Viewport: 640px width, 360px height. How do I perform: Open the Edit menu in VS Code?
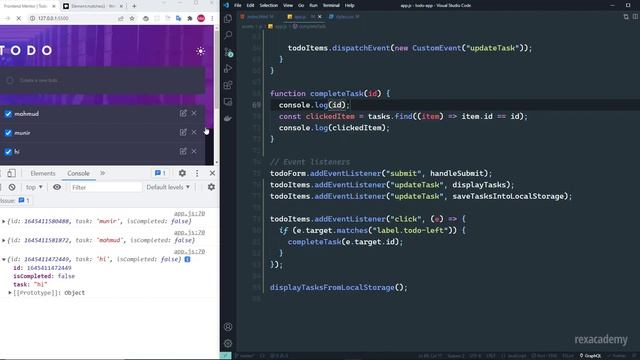click(x=250, y=5)
